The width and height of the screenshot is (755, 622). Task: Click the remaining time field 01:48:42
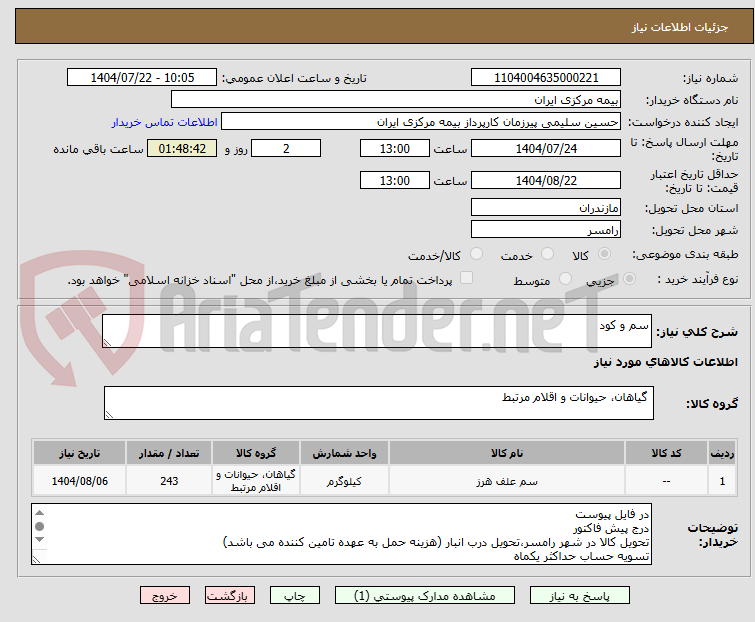point(182,148)
